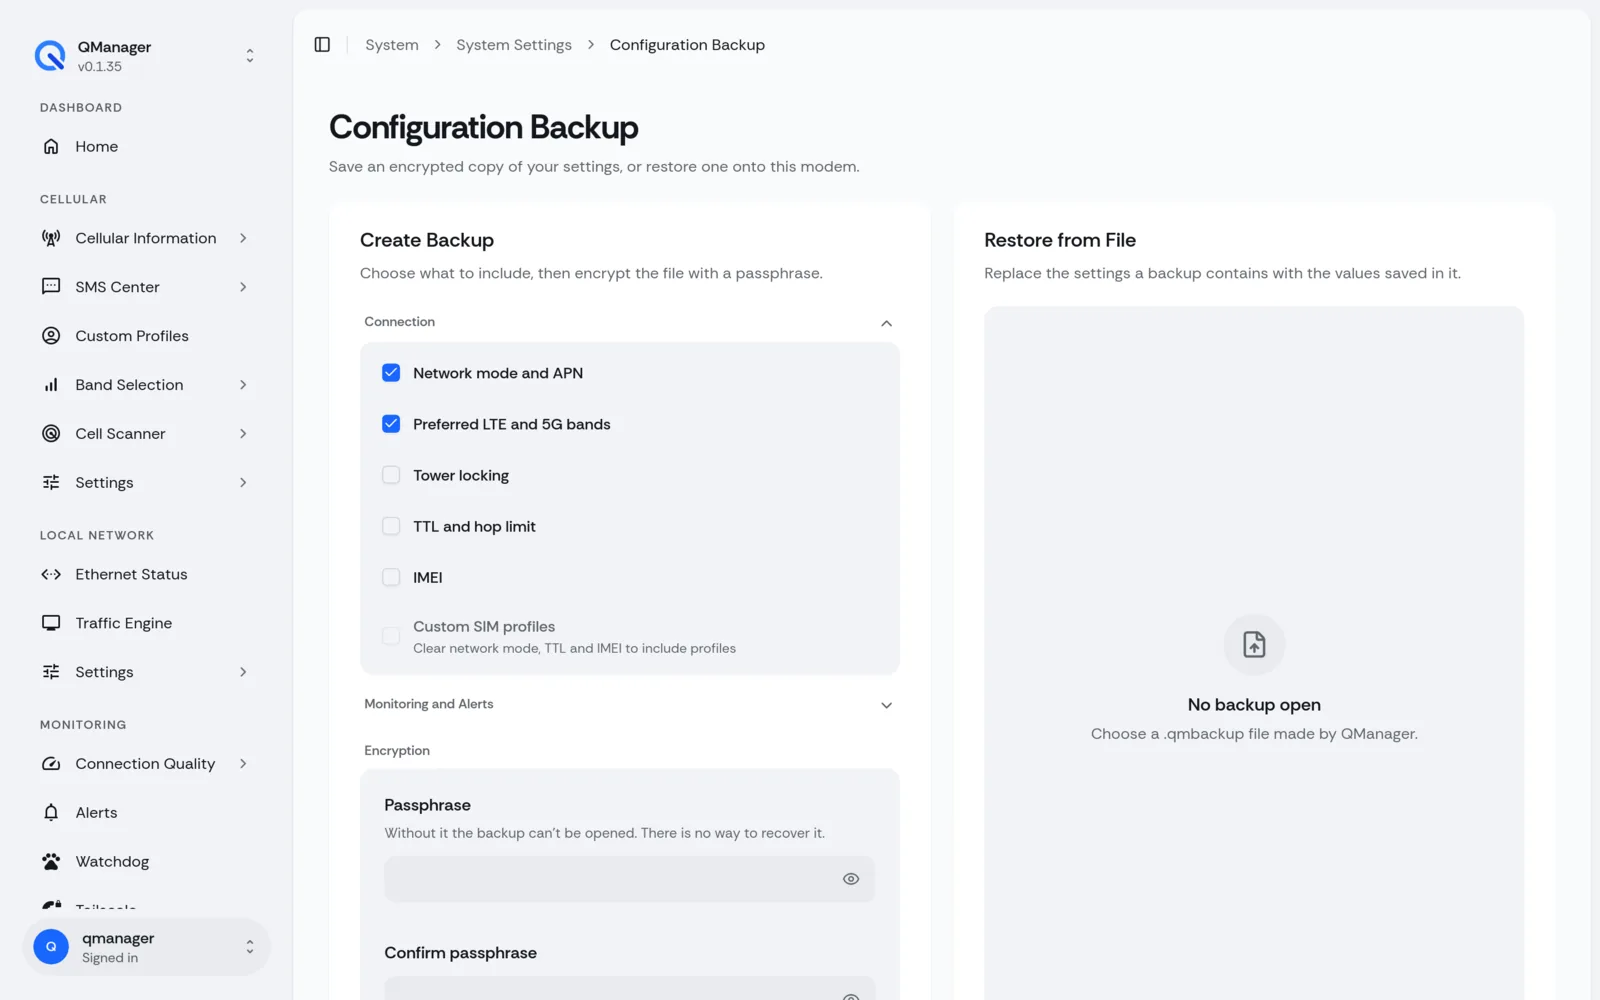Click the Passphrase input field
1600x1000 pixels.
coord(629,880)
